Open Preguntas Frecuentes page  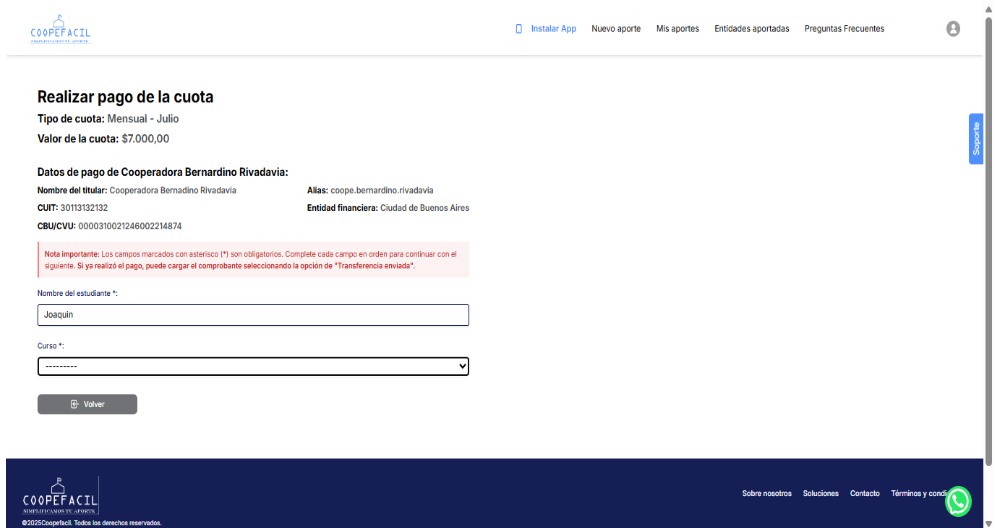click(x=844, y=29)
